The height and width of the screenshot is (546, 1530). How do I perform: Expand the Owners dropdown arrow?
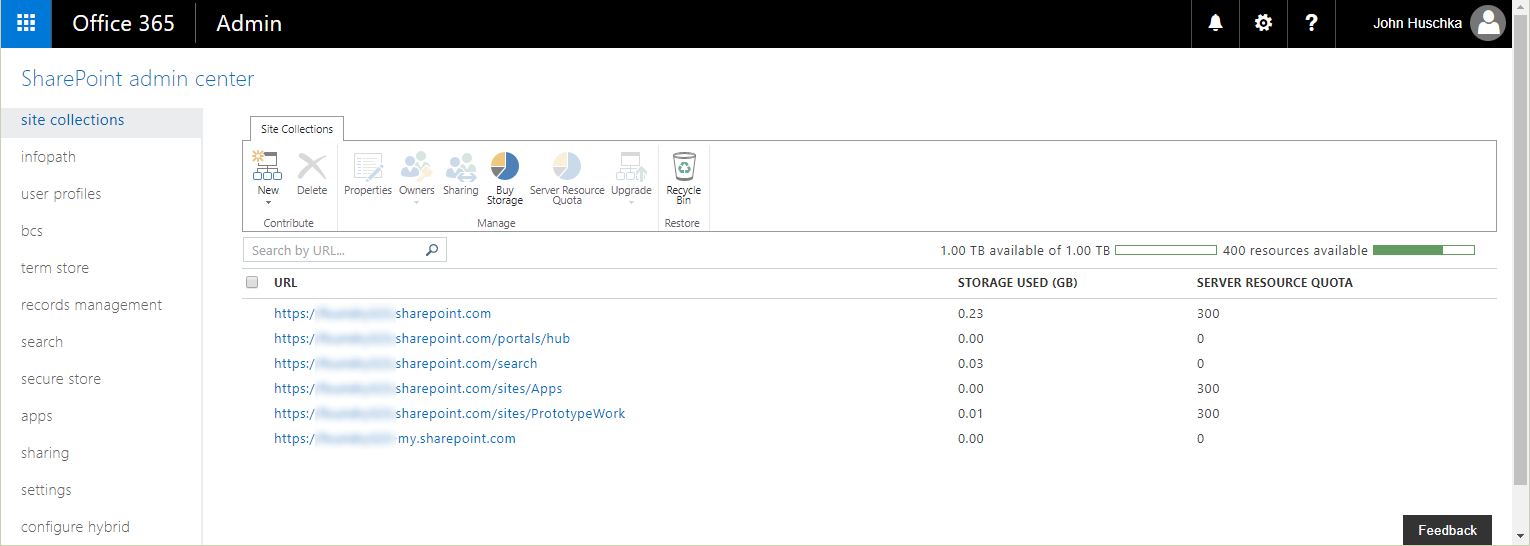(416, 203)
